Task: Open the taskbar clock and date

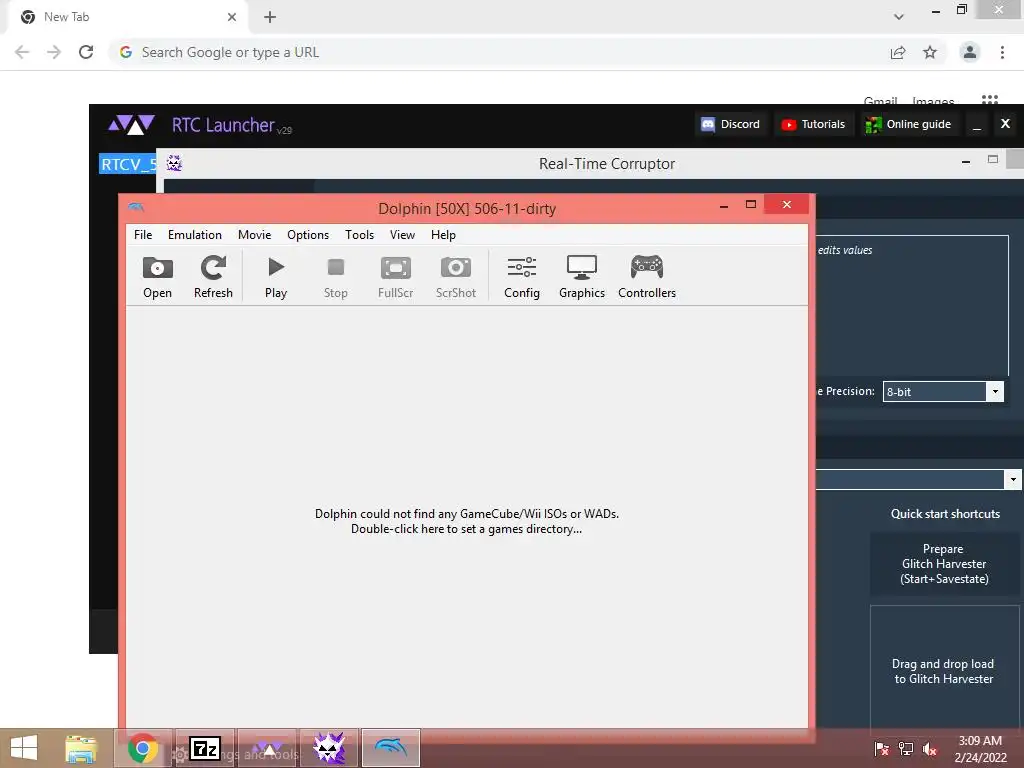Action: tap(980, 749)
